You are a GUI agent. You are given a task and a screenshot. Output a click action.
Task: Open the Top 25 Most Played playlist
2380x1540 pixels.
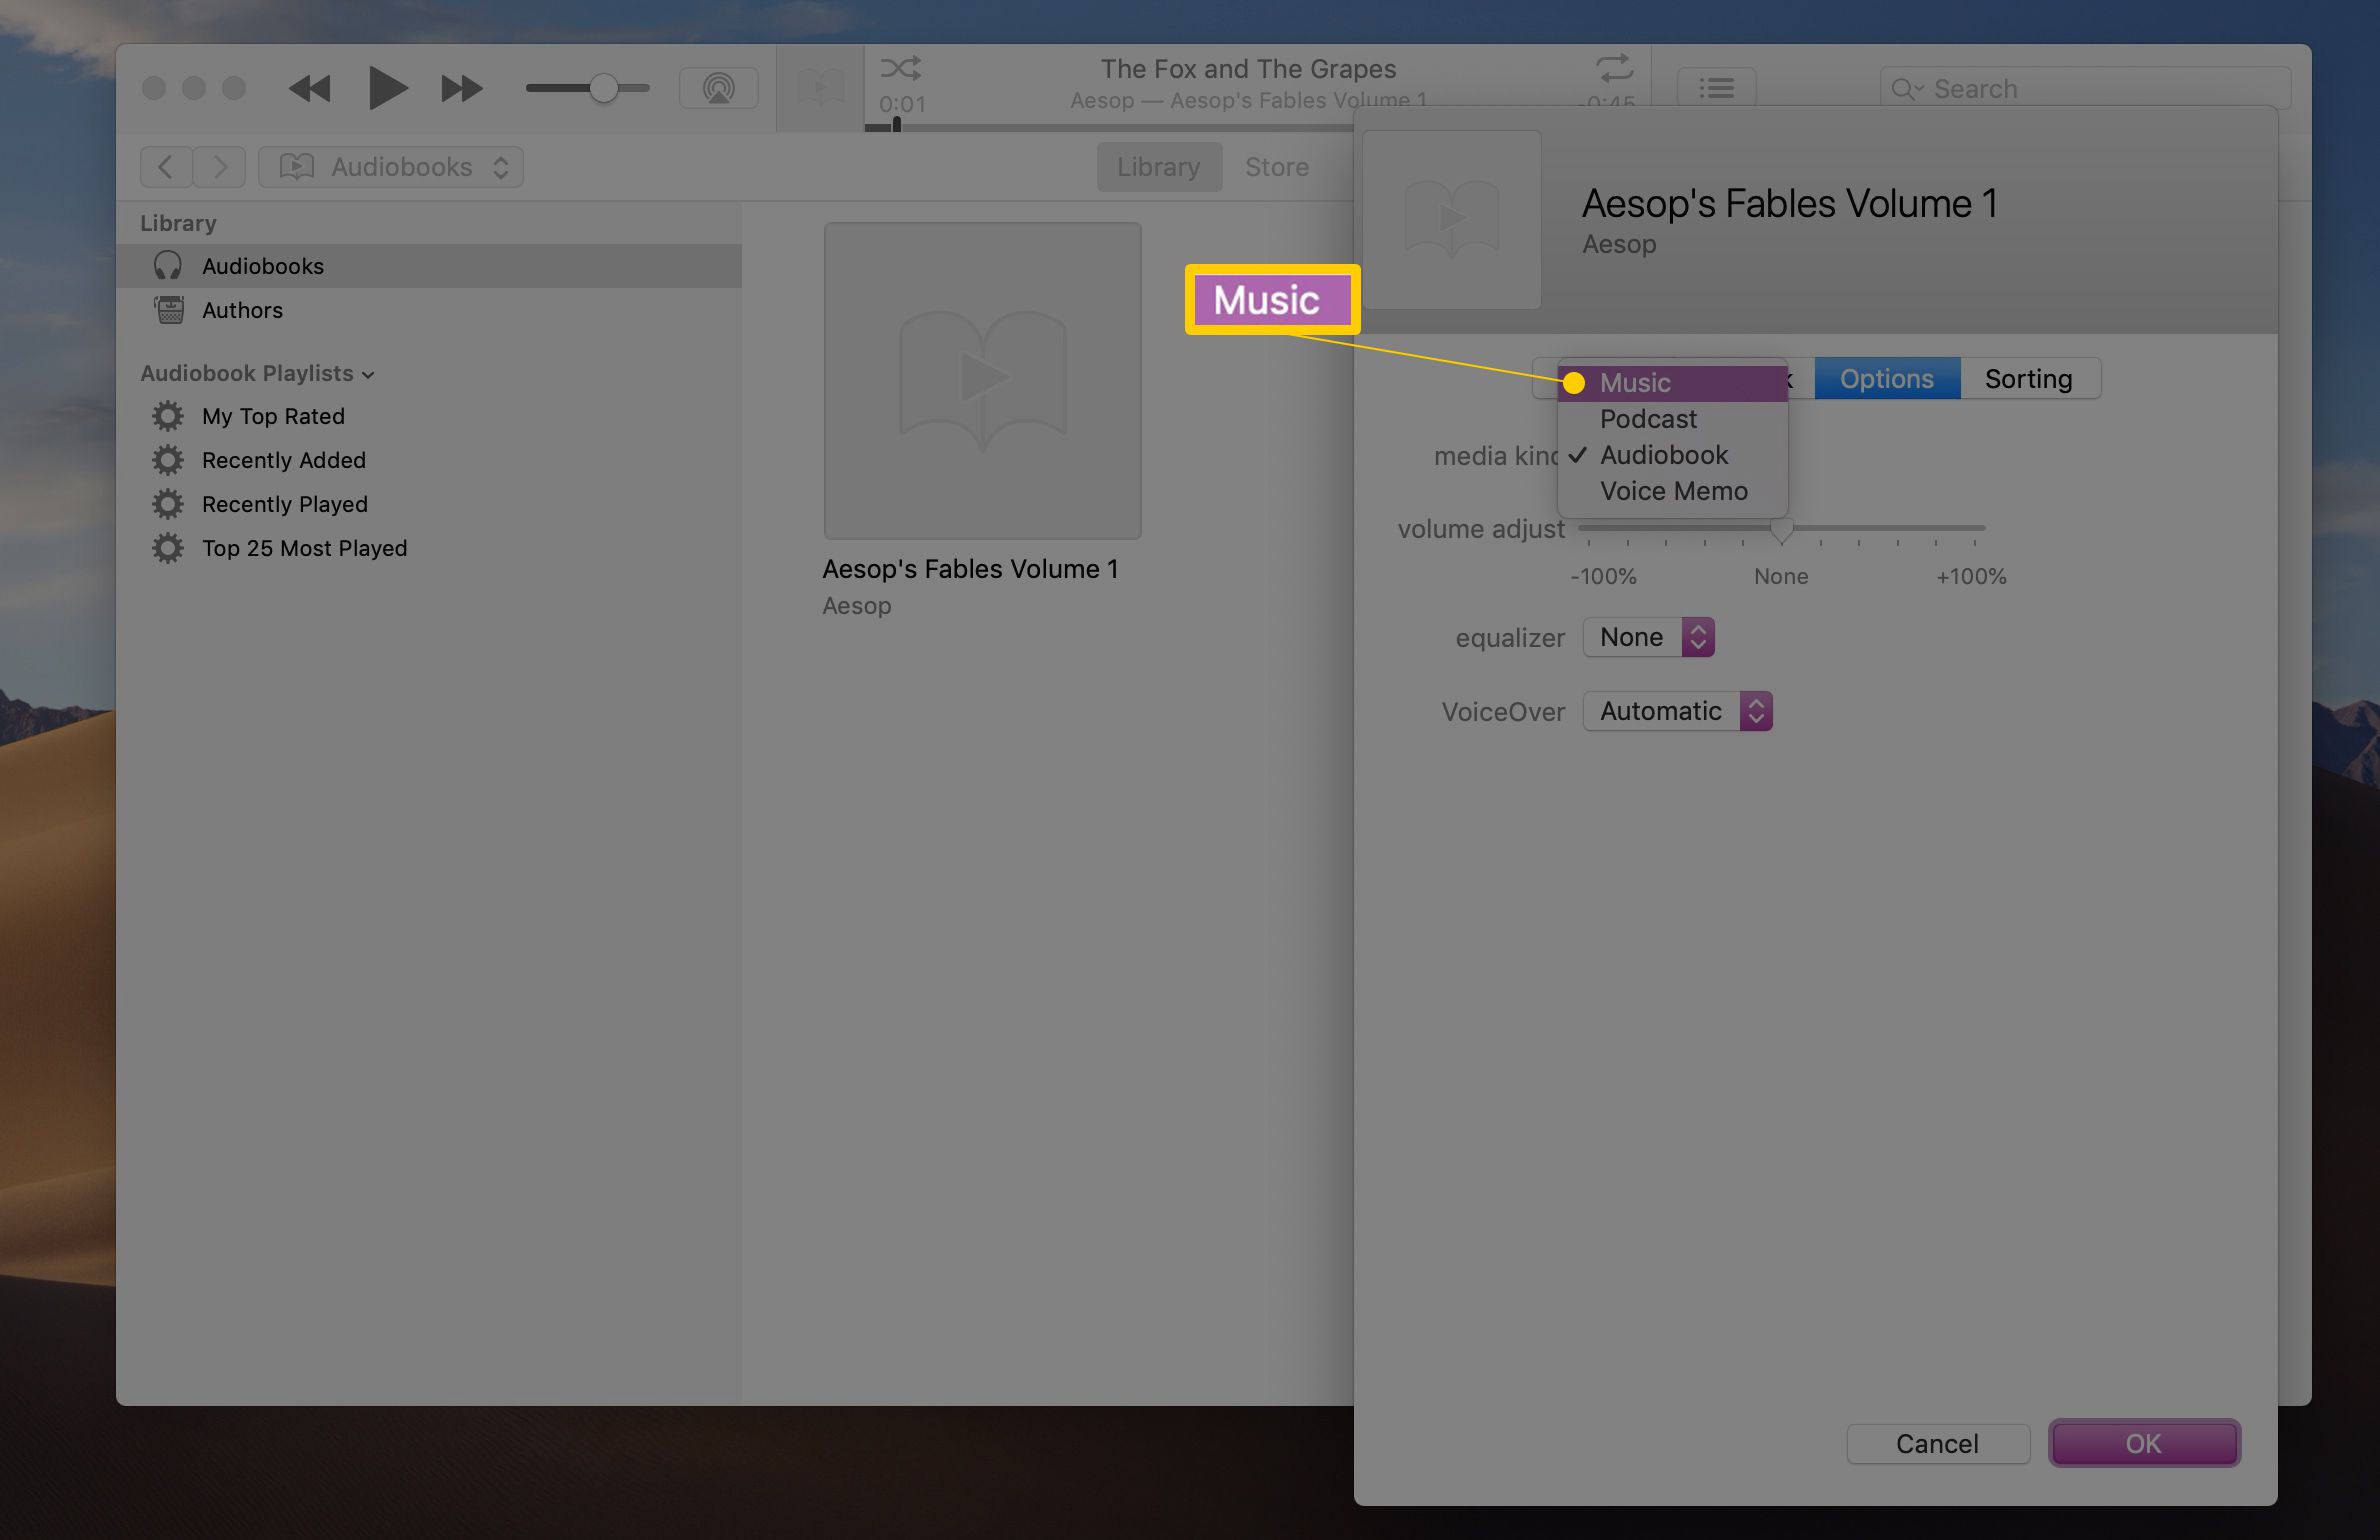click(304, 548)
